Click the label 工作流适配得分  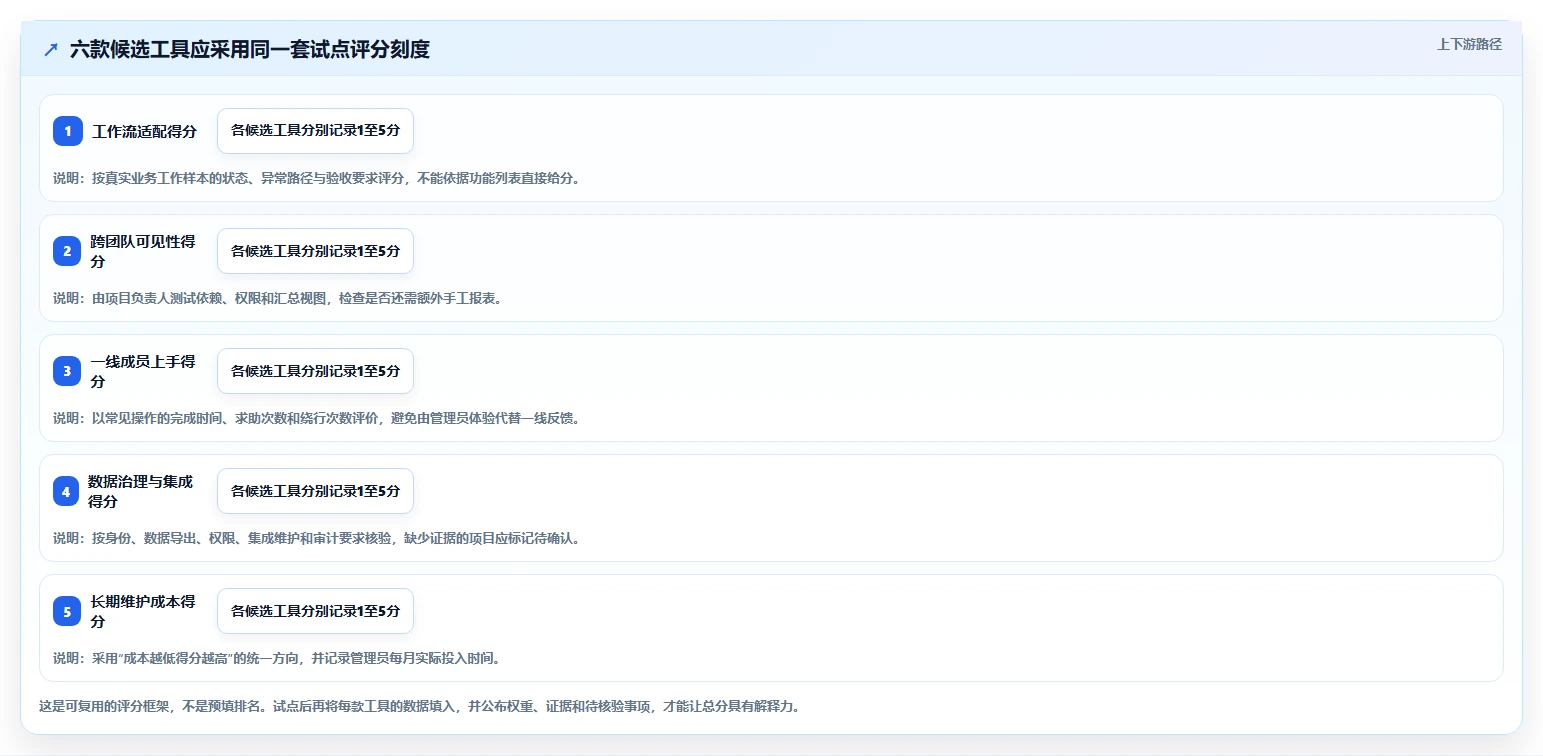pos(145,131)
